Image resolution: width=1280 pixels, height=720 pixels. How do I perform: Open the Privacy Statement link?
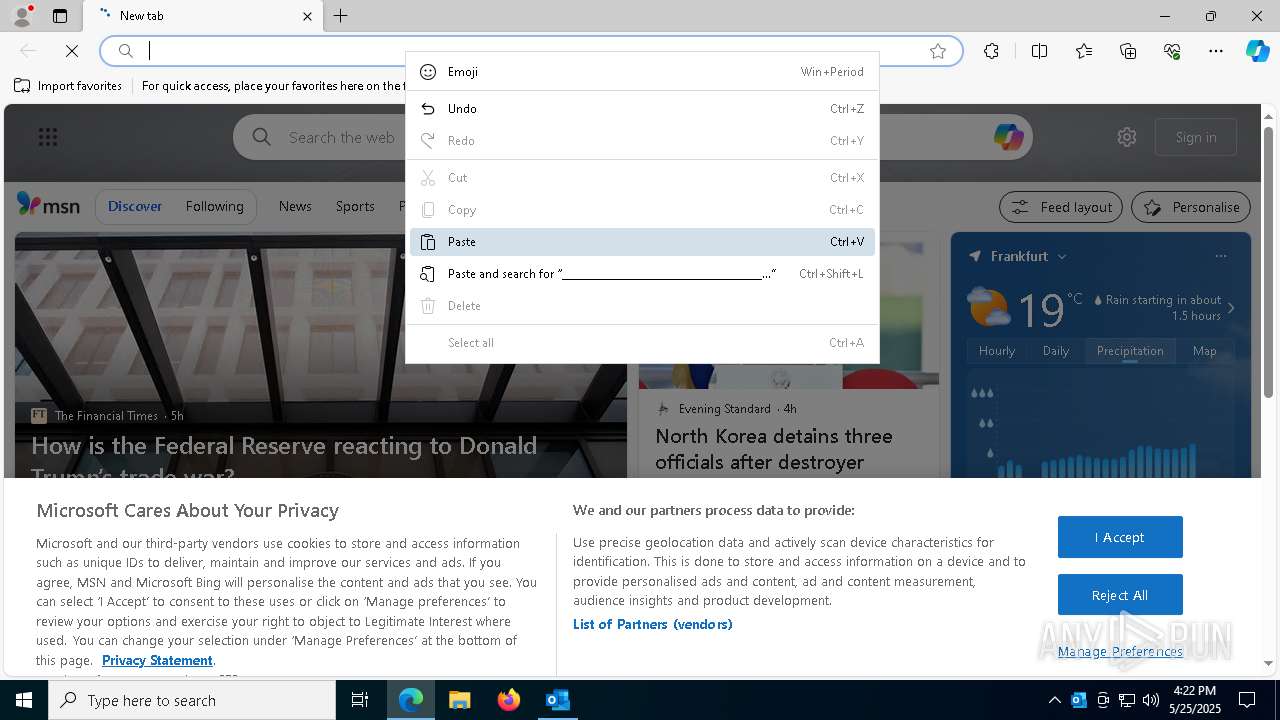pyautogui.click(x=157, y=660)
